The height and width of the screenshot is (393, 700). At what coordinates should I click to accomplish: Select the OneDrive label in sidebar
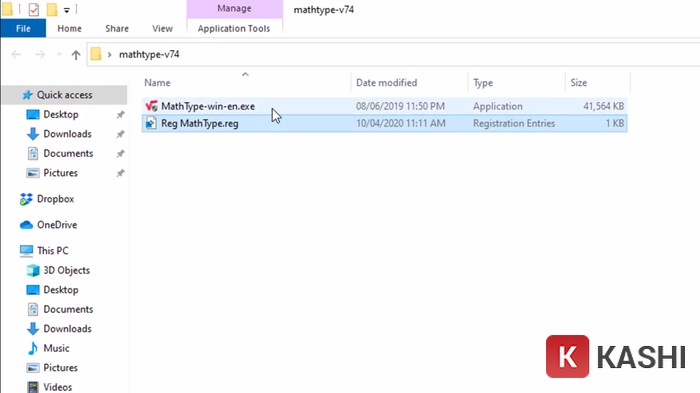point(57,225)
